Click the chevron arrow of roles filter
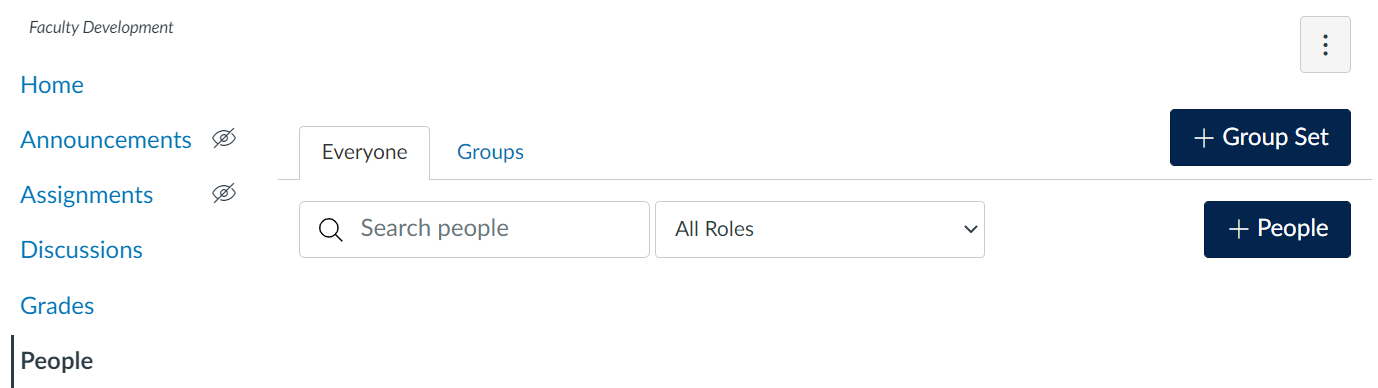1378x388 pixels. pos(969,229)
